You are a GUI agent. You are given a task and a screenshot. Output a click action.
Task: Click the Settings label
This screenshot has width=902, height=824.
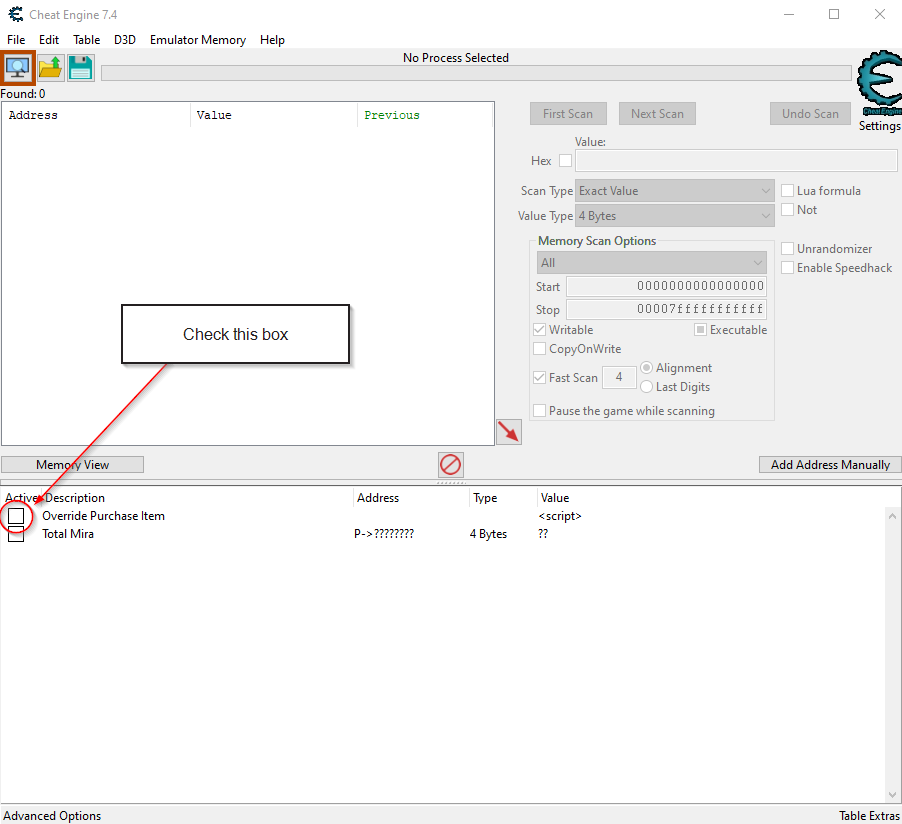[880, 125]
